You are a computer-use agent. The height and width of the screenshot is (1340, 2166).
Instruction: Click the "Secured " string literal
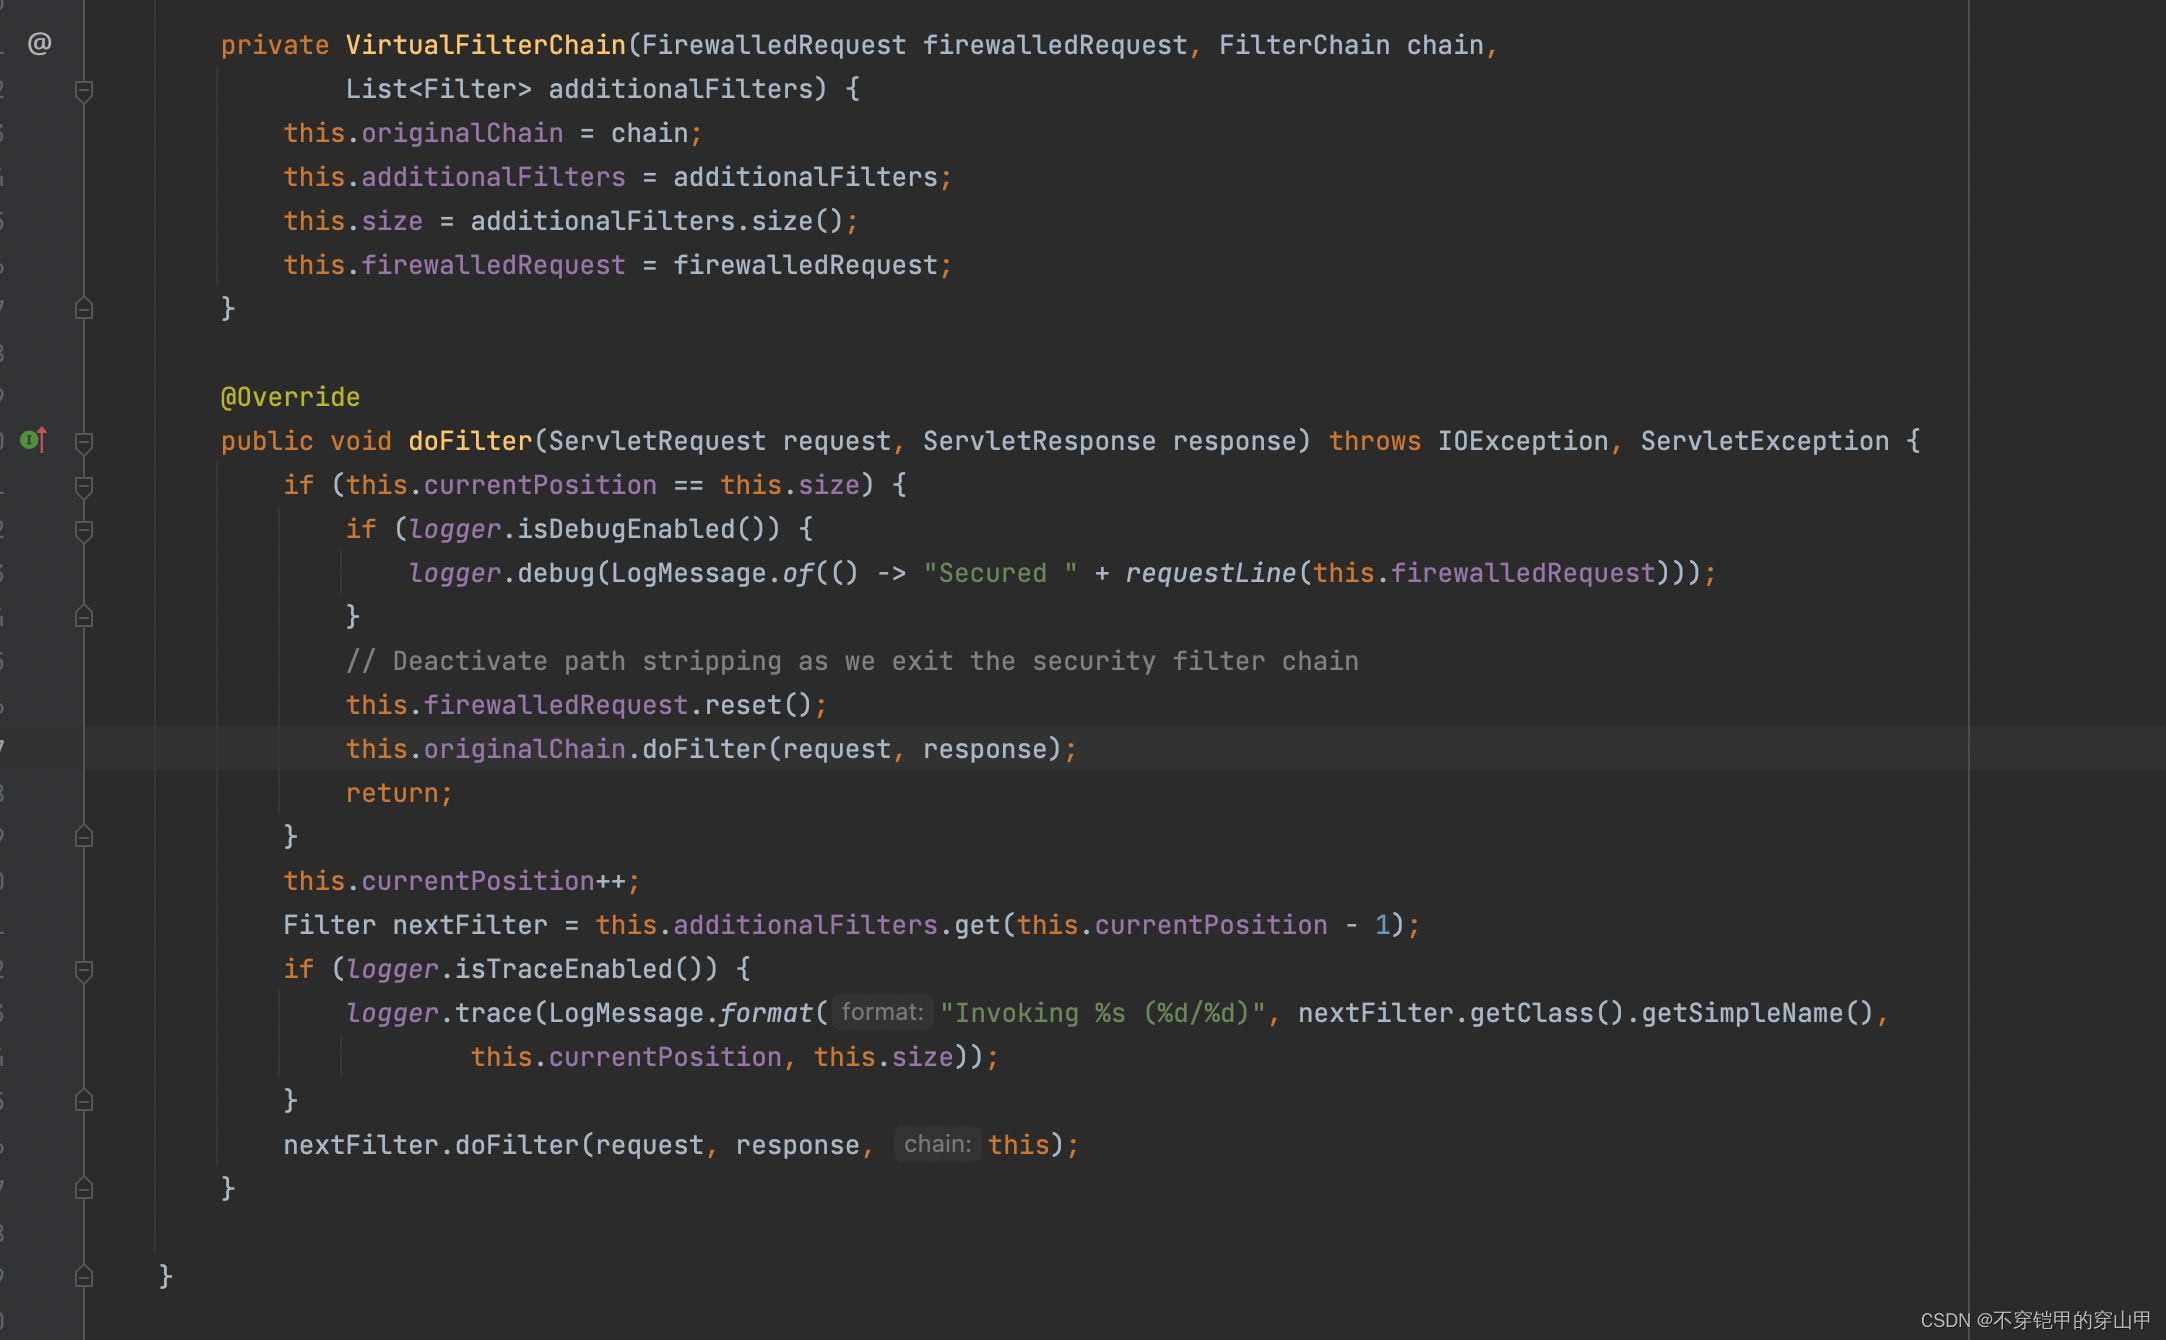click(x=1000, y=573)
